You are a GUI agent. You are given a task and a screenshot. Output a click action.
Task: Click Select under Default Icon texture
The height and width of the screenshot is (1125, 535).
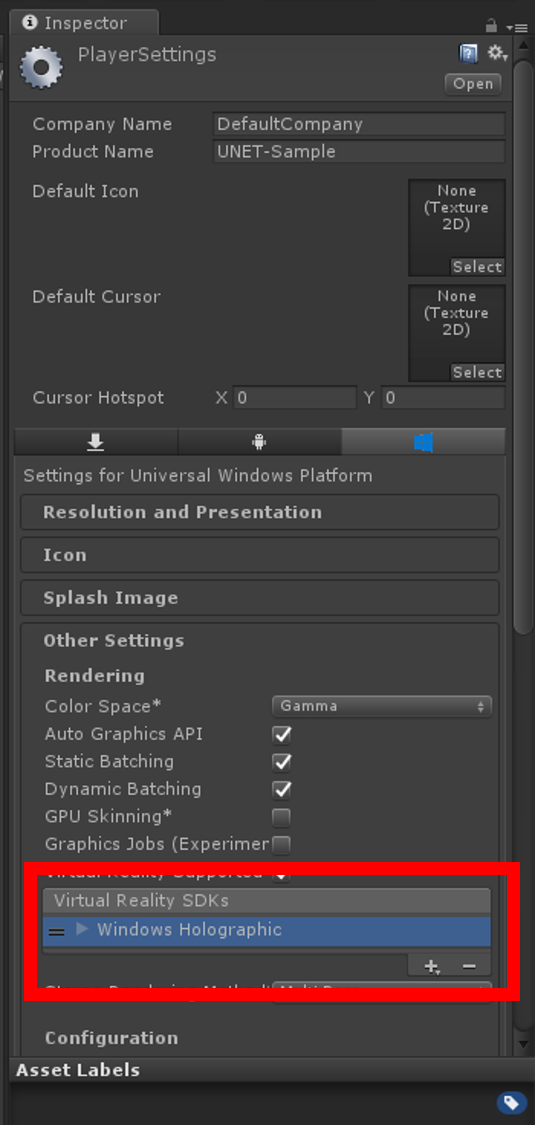pos(478,267)
